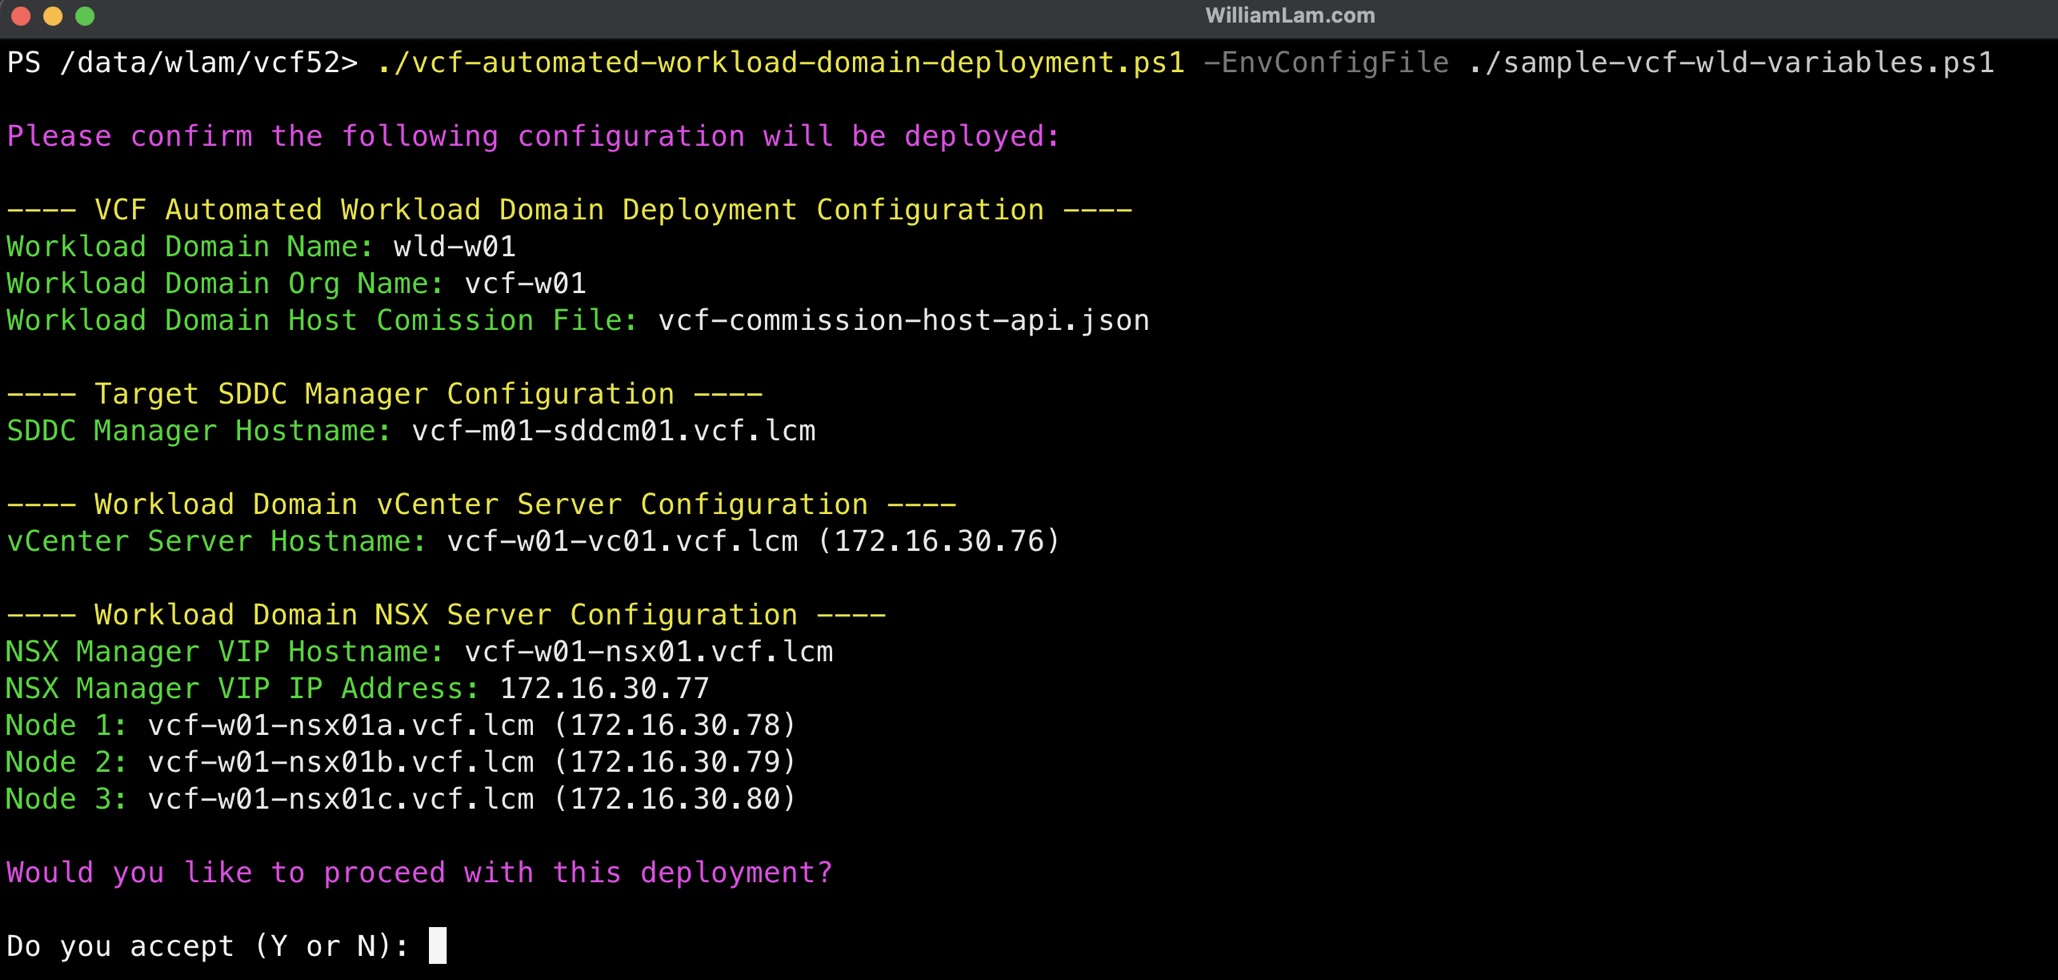Click 'Would you like to proceed' question
Image resolution: width=2058 pixels, height=980 pixels.
point(419,873)
